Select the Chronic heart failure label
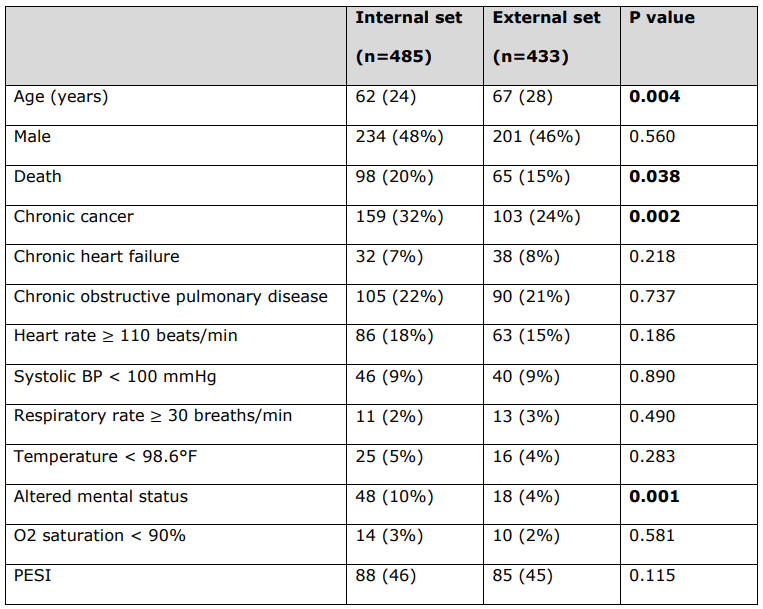 pyautogui.click(x=97, y=257)
